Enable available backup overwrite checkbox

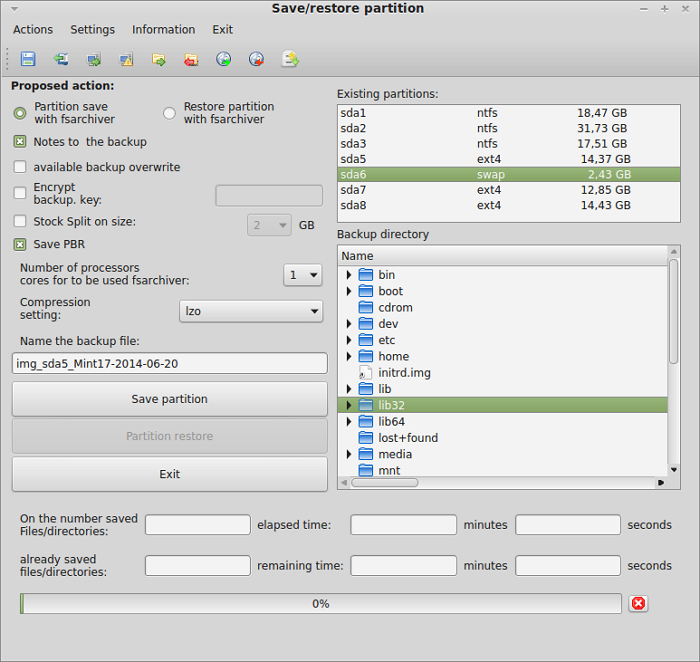click(20, 167)
